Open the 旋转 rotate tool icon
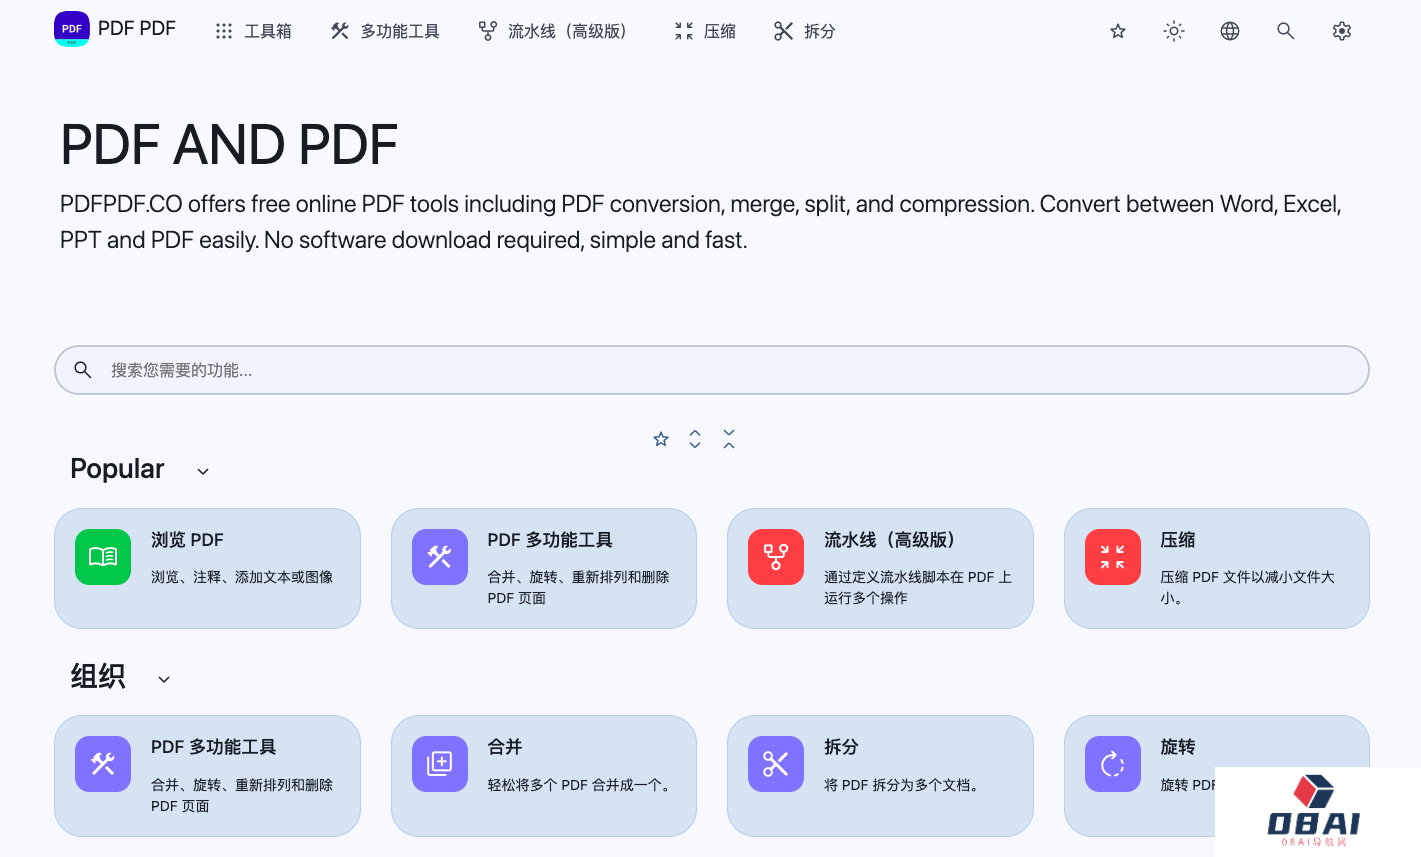Image resolution: width=1421 pixels, height=857 pixels. tap(1113, 764)
